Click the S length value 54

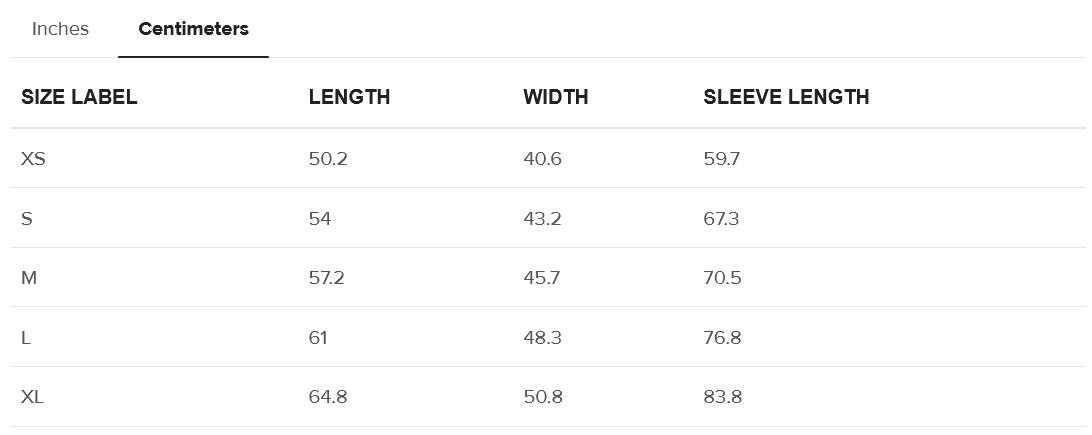[x=320, y=218]
